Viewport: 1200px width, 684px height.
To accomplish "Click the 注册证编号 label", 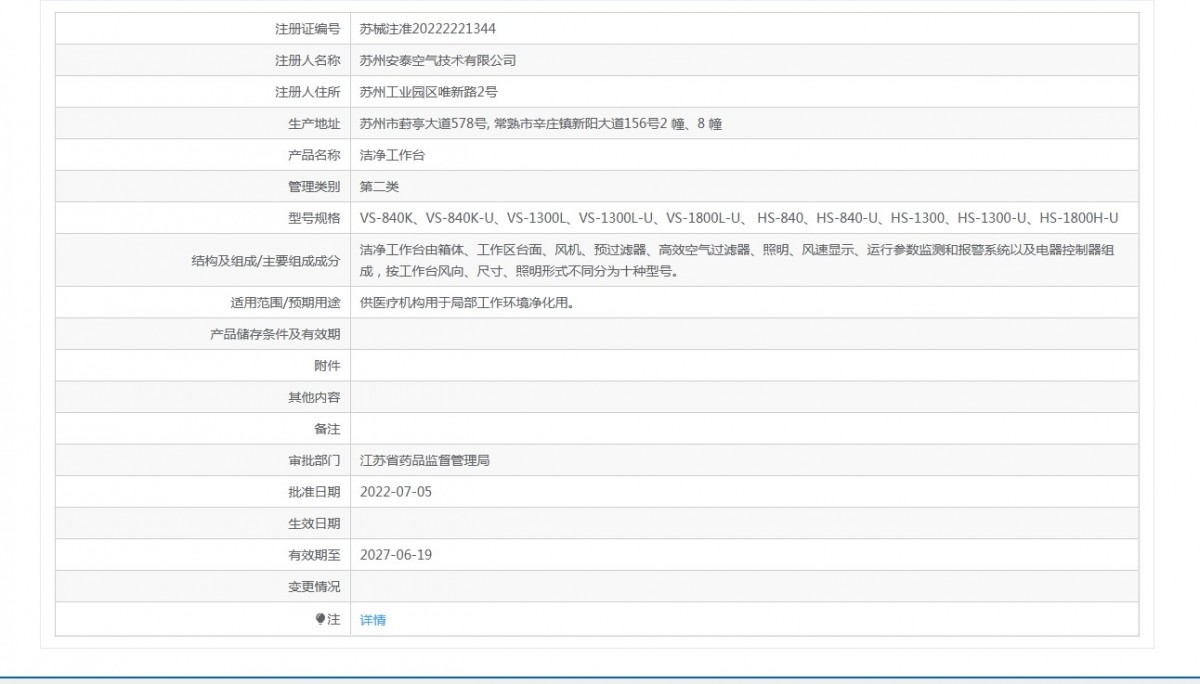I will pos(307,29).
